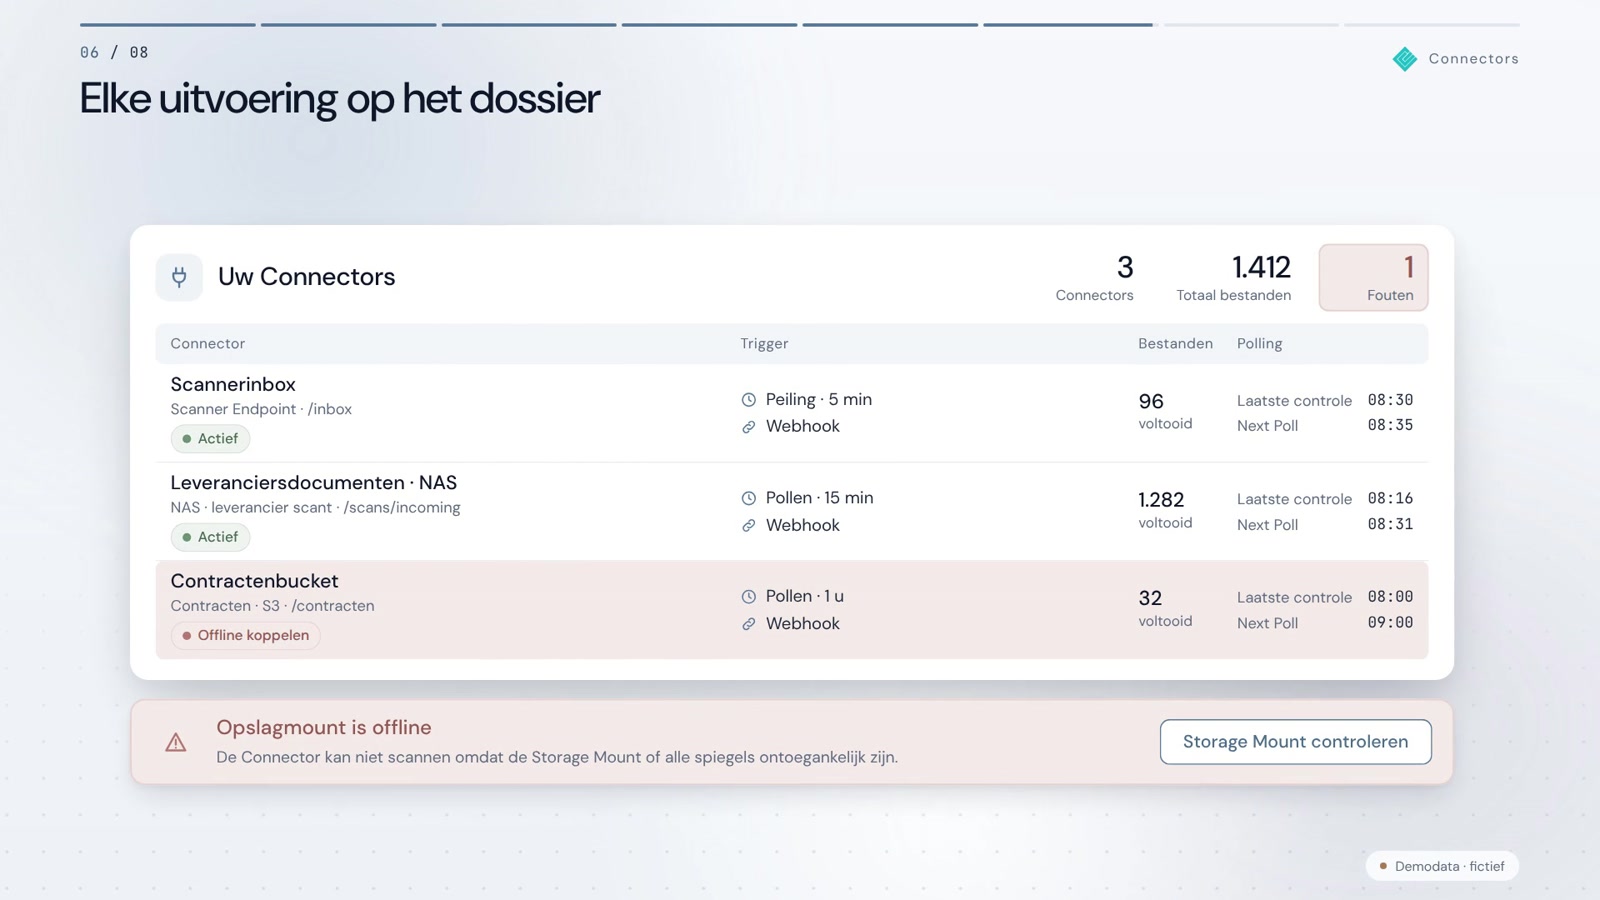The width and height of the screenshot is (1600, 900).
Task: Click the last progress segment at the top
Action: (x=1432, y=25)
